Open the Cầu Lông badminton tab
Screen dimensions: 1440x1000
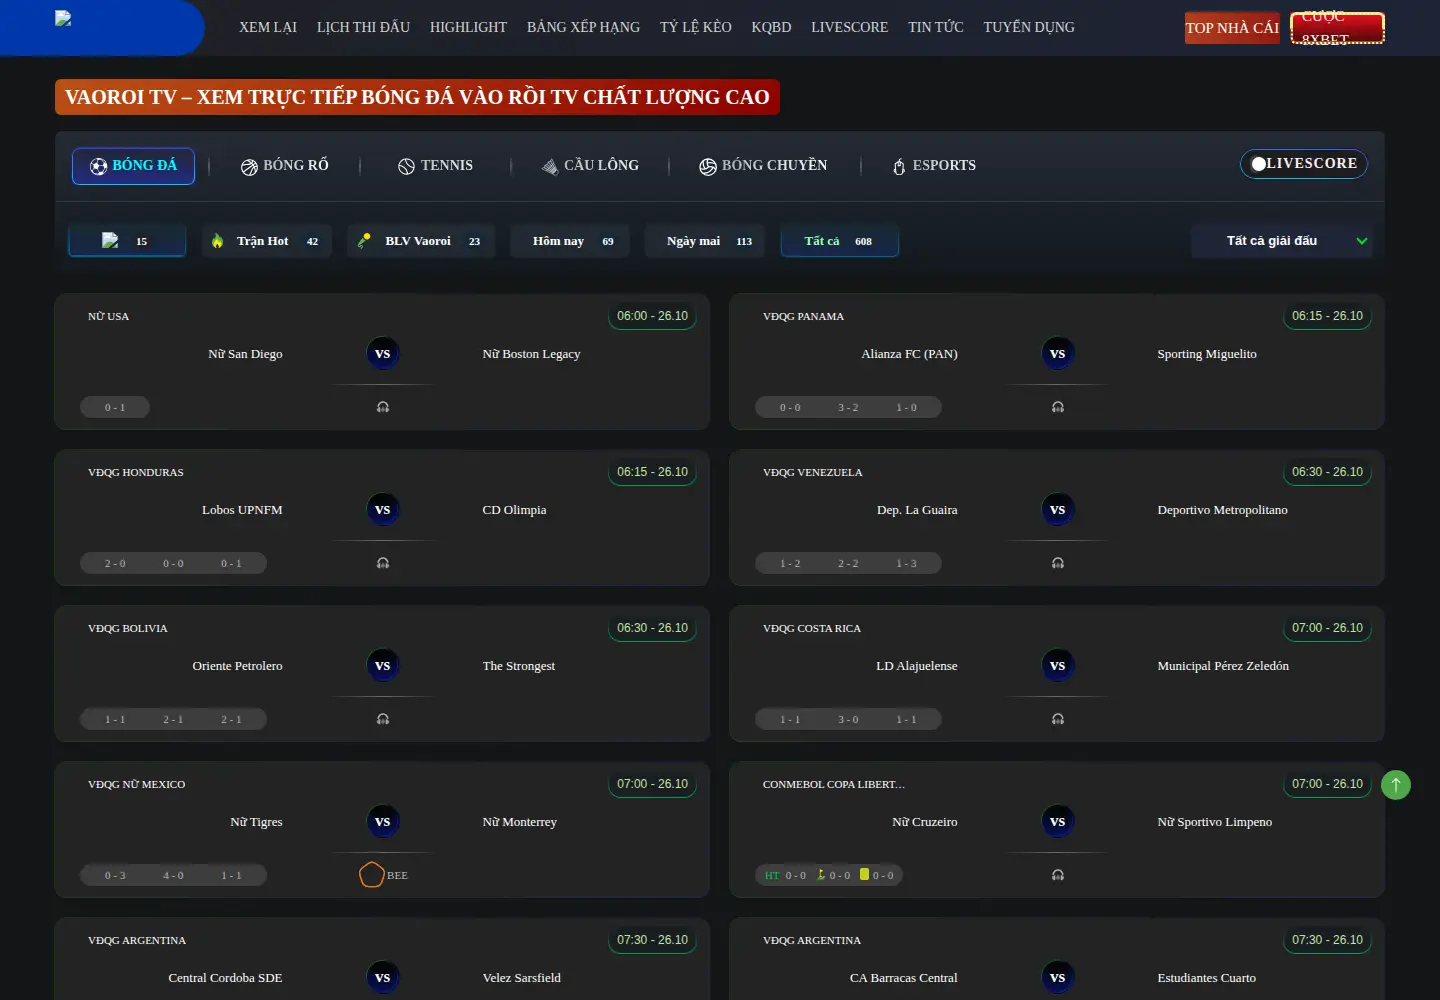[x=590, y=166]
